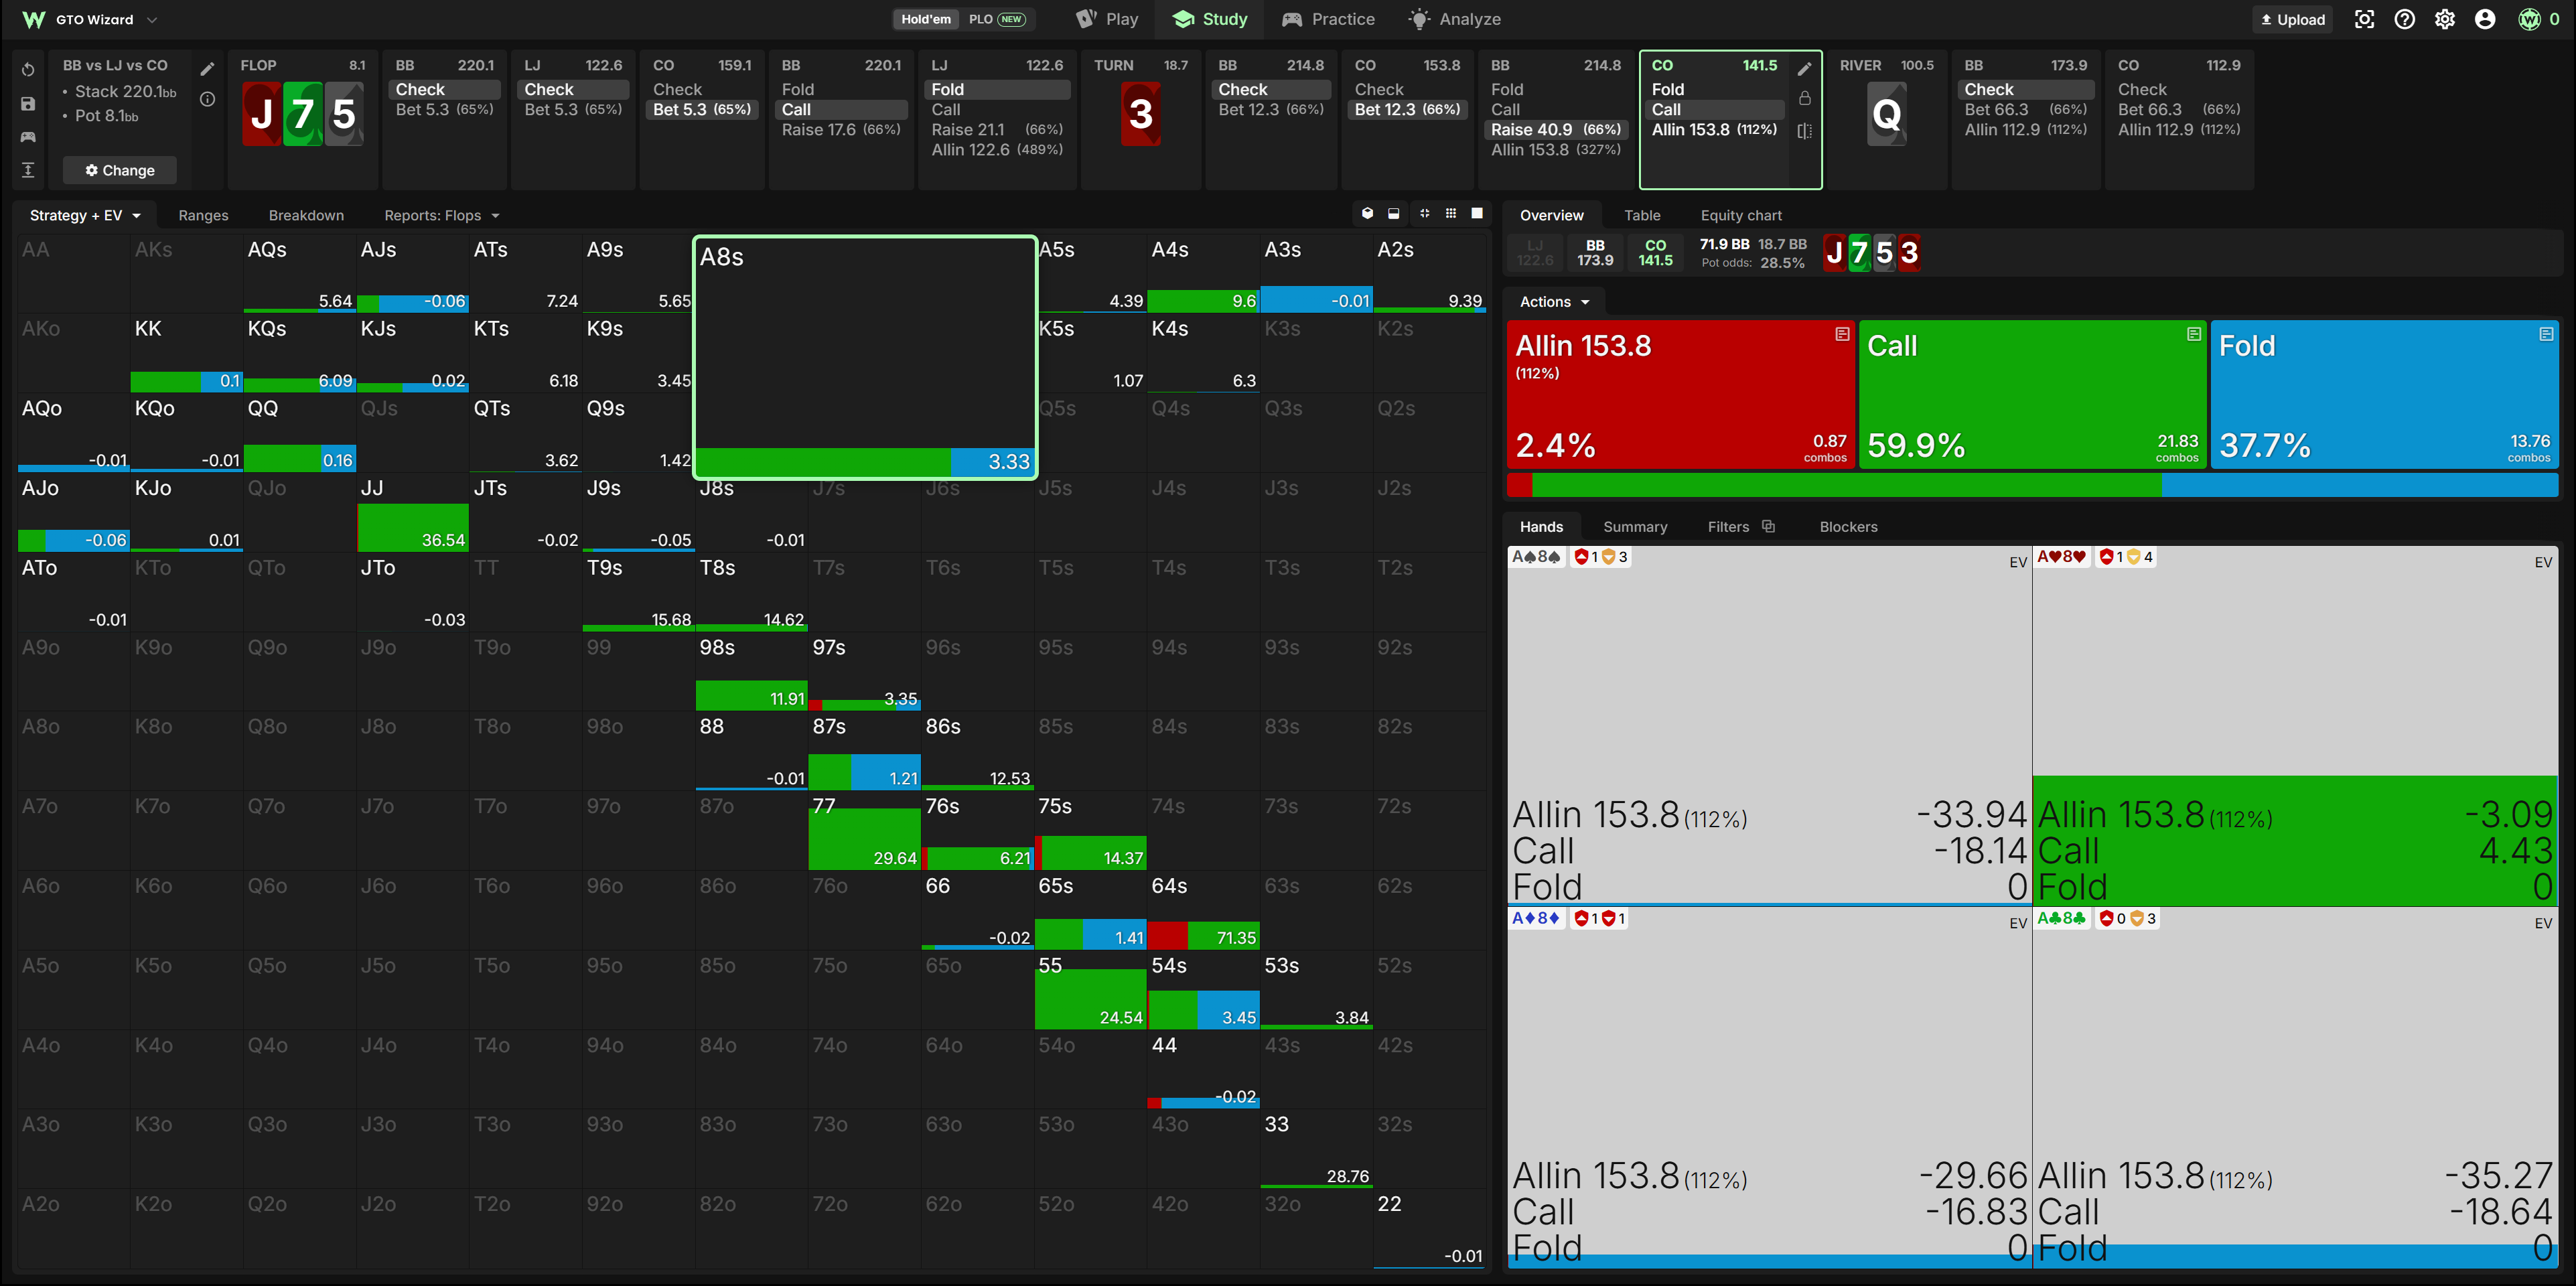The width and height of the screenshot is (2576, 1286).
Task: Open the Reports: Flops dropdown
Action: click(x=441, y=215)
